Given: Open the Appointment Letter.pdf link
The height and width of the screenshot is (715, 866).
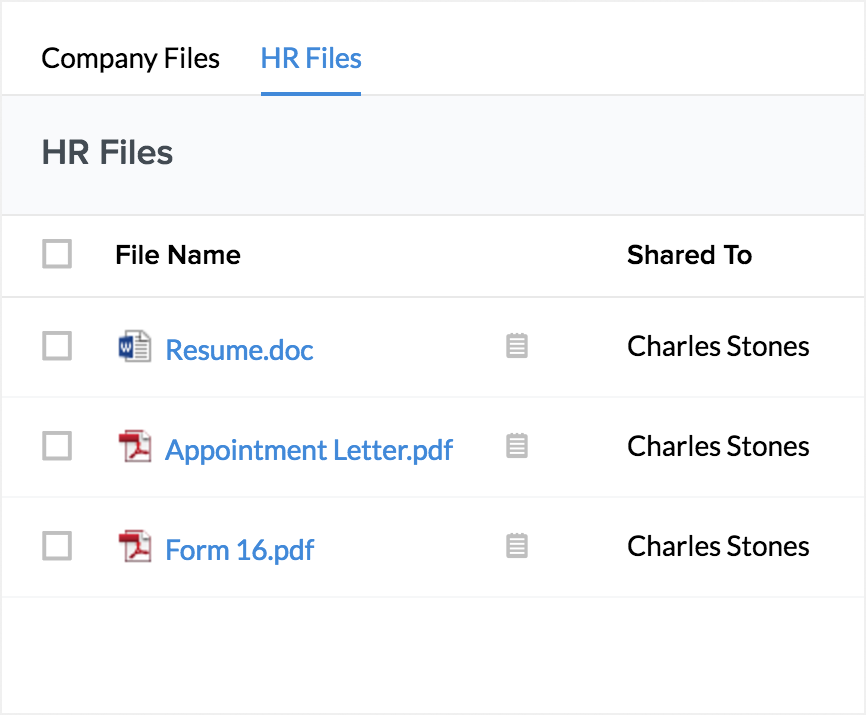Looking at the screenshot, I should click(309, 450).
